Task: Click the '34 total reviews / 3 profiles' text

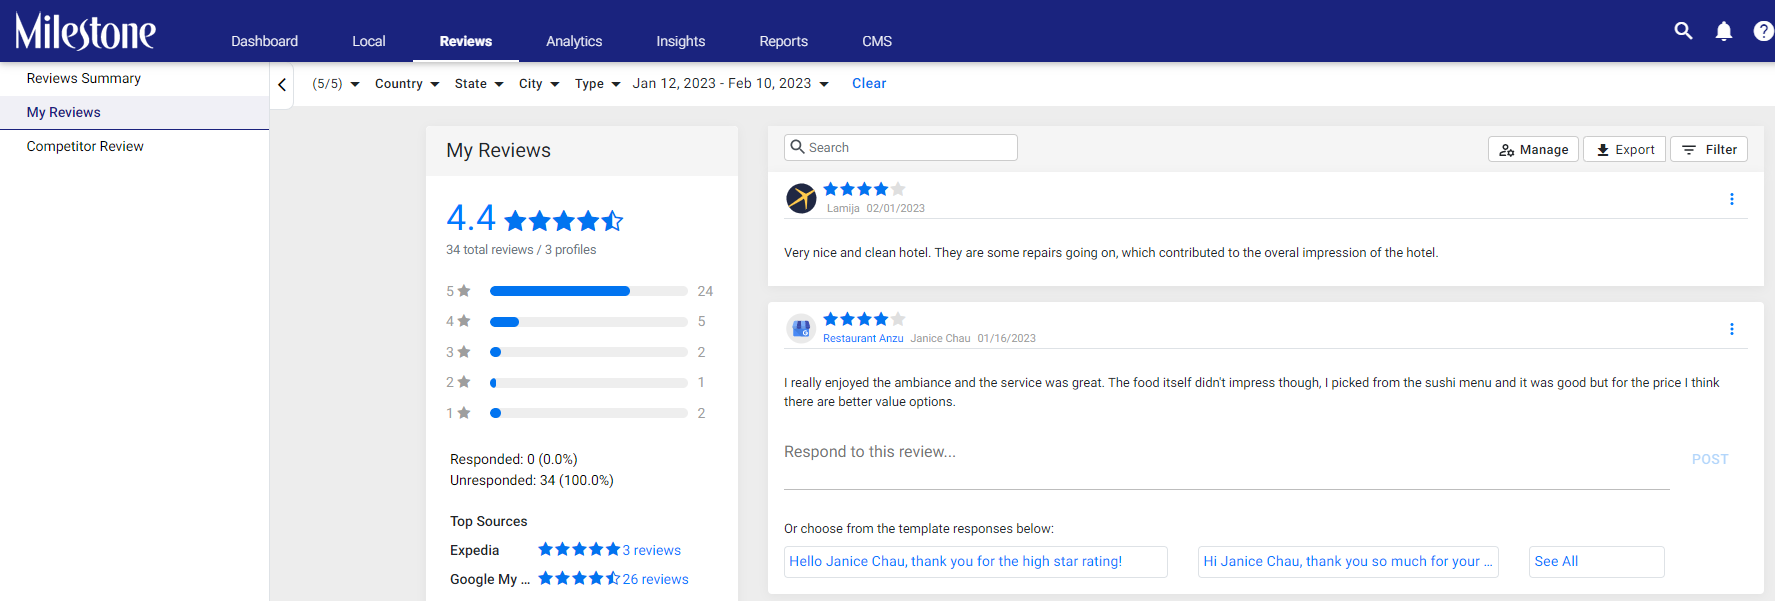Action: tap(521, 250)
